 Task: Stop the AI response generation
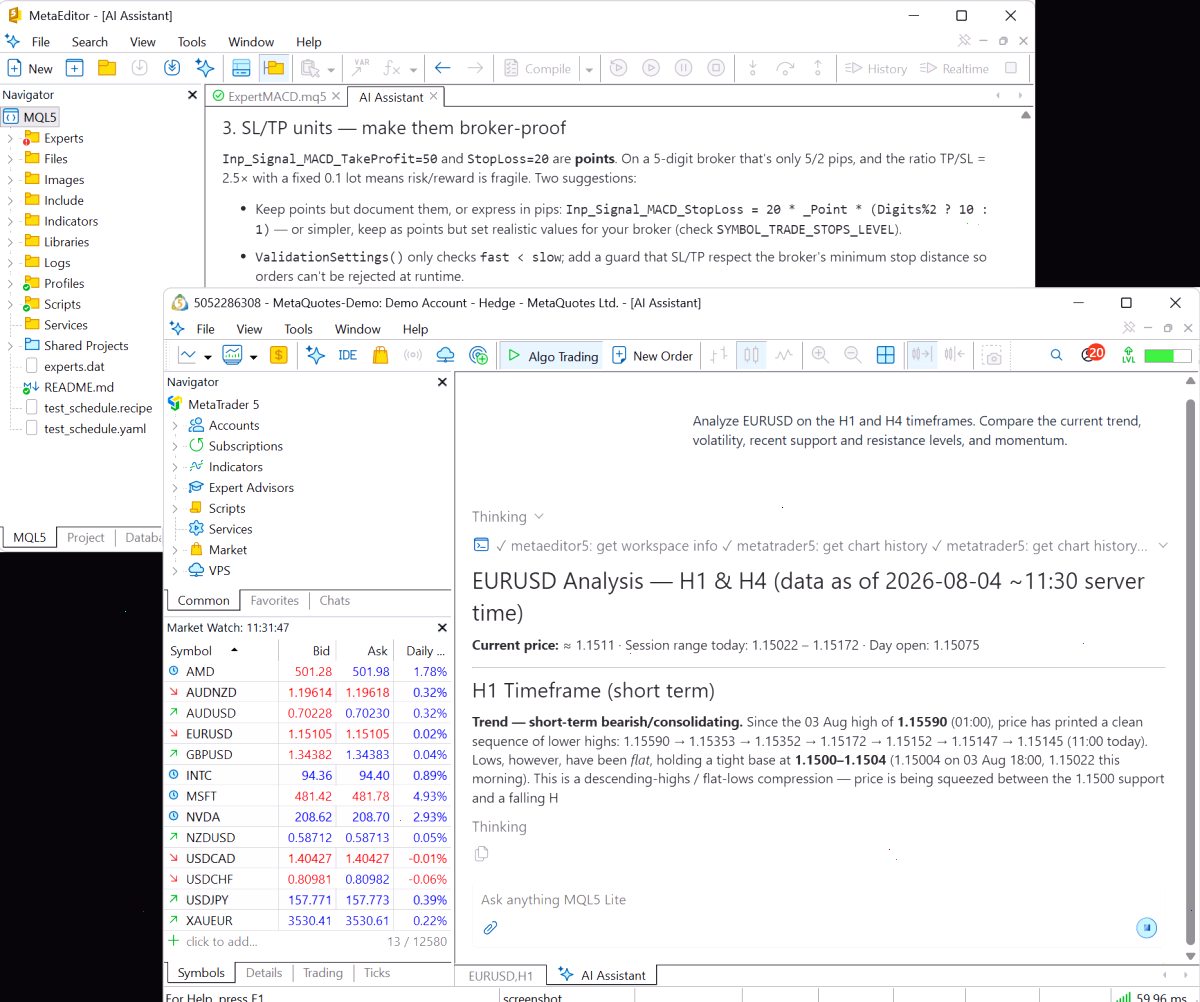pos(1147,928)
